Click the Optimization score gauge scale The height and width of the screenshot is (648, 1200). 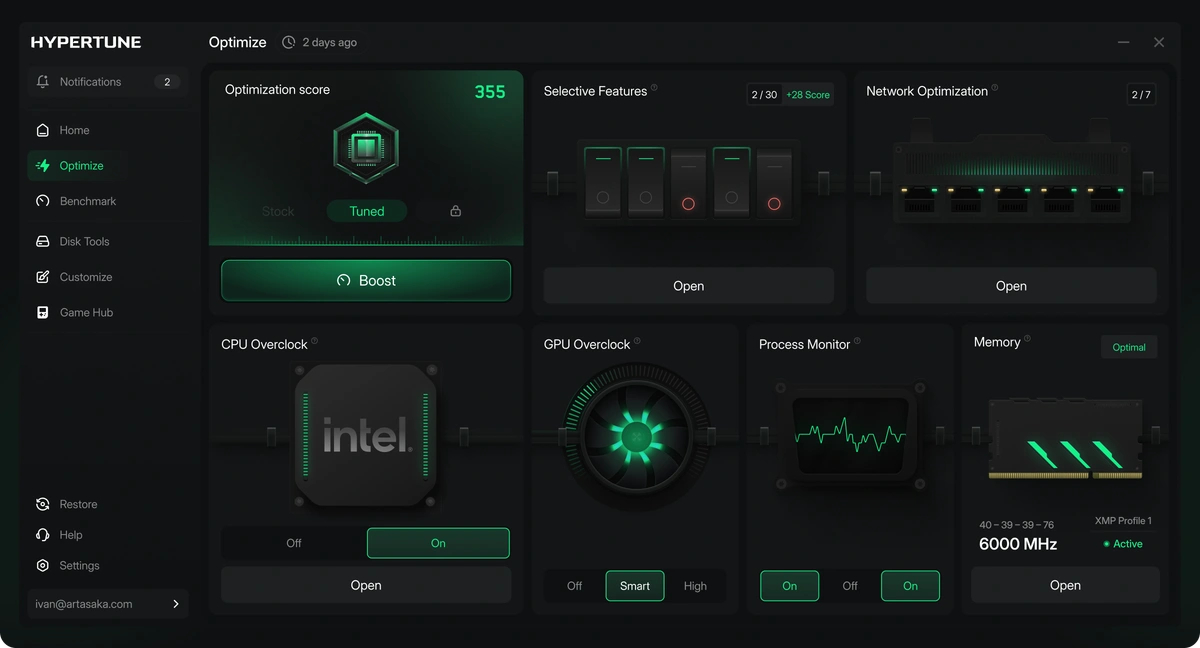click(366, 240)
